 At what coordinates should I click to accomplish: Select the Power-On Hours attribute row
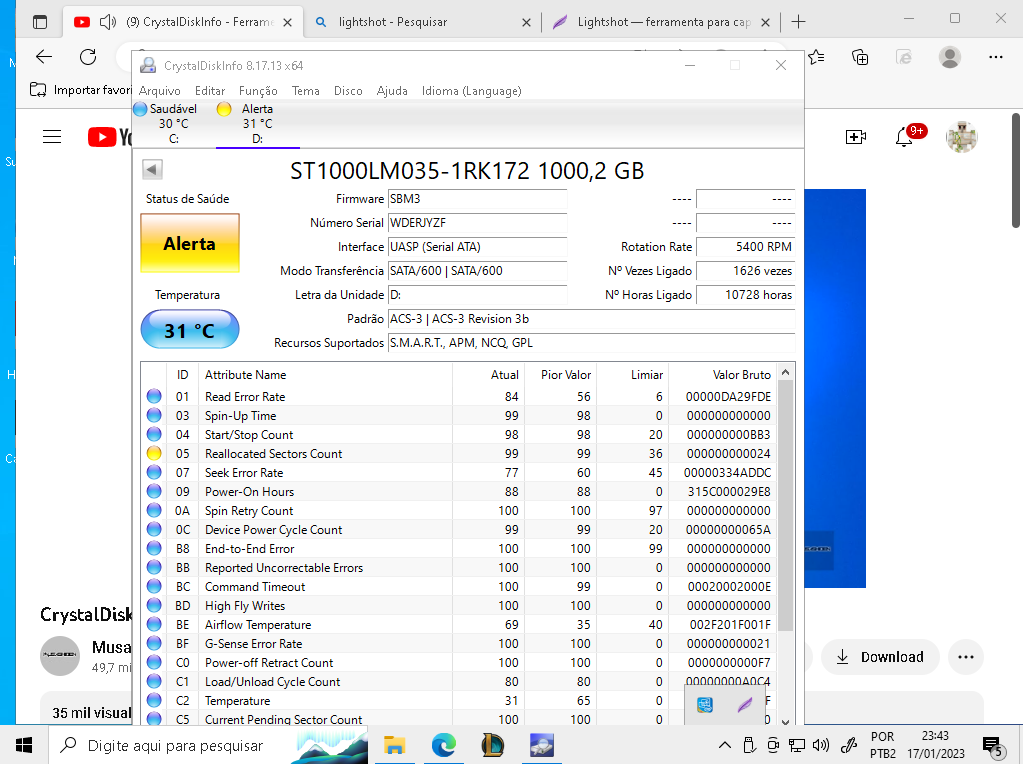(459, 491)
